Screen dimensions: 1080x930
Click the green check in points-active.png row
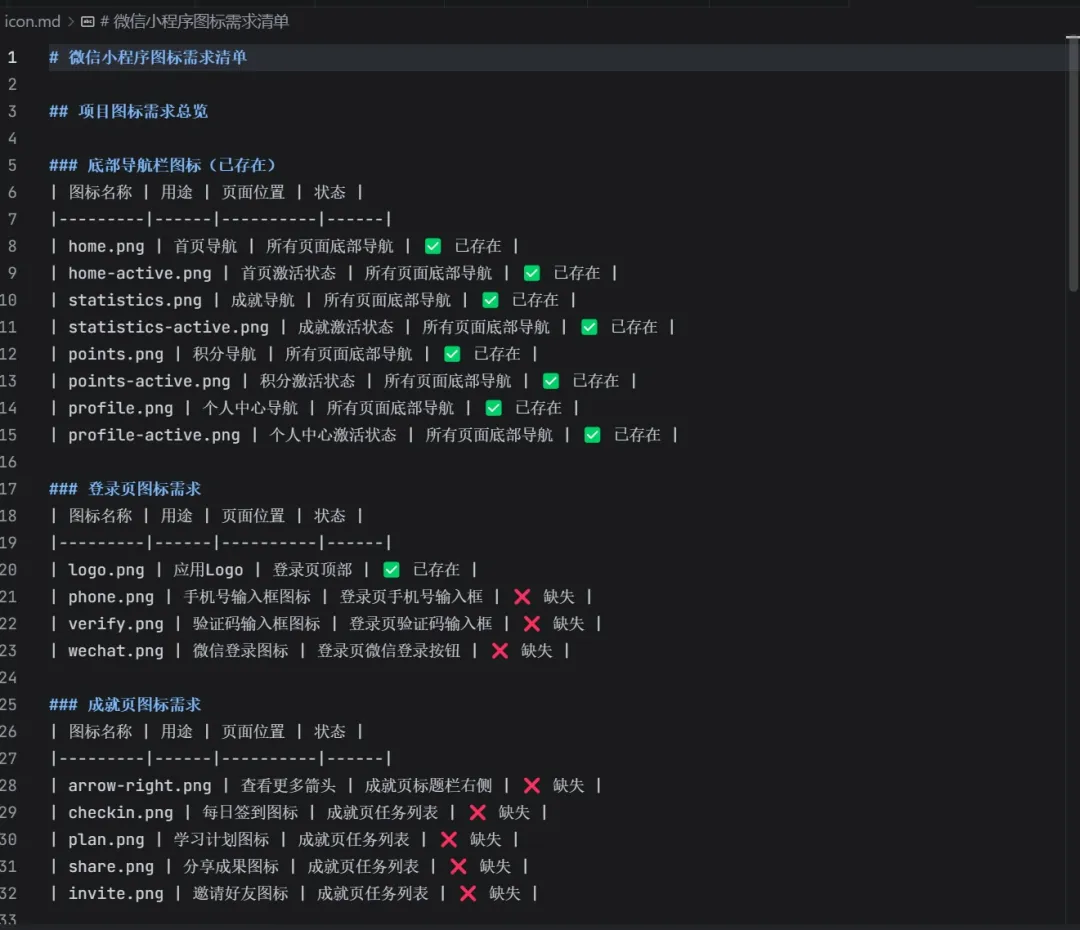(551, 381)
